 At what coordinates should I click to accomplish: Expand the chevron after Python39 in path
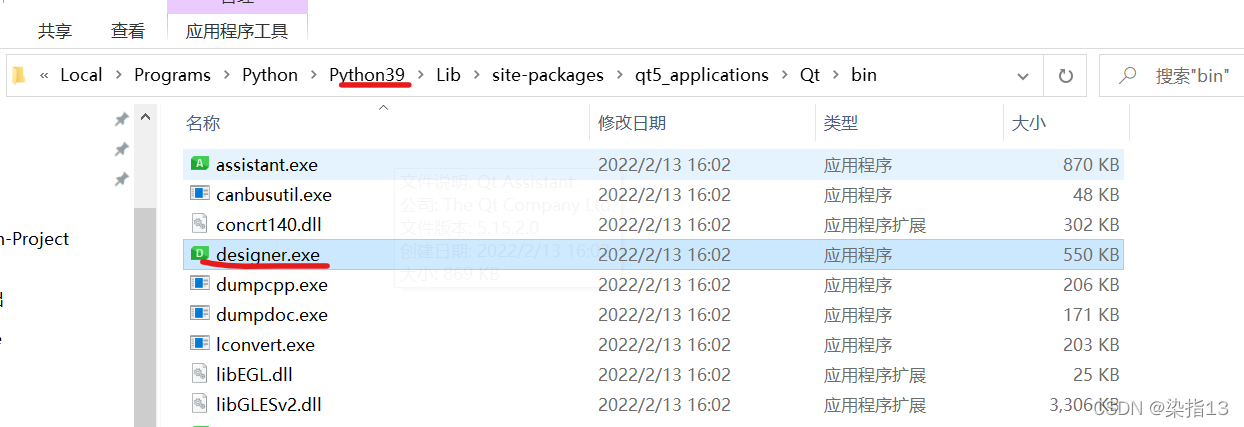420,75
